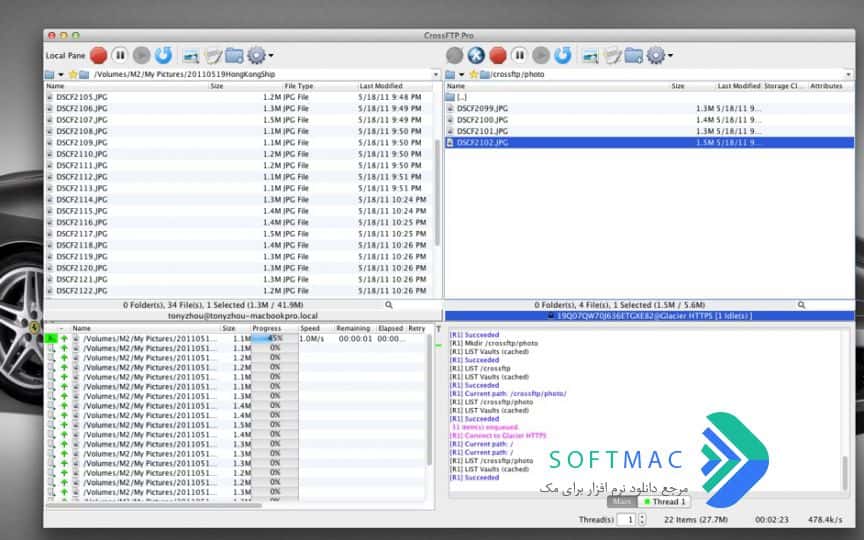This screenshot has height=540, width=864.
Task: Select highlighted remote file DSCF2102.JPG
Action: (649, 143)
